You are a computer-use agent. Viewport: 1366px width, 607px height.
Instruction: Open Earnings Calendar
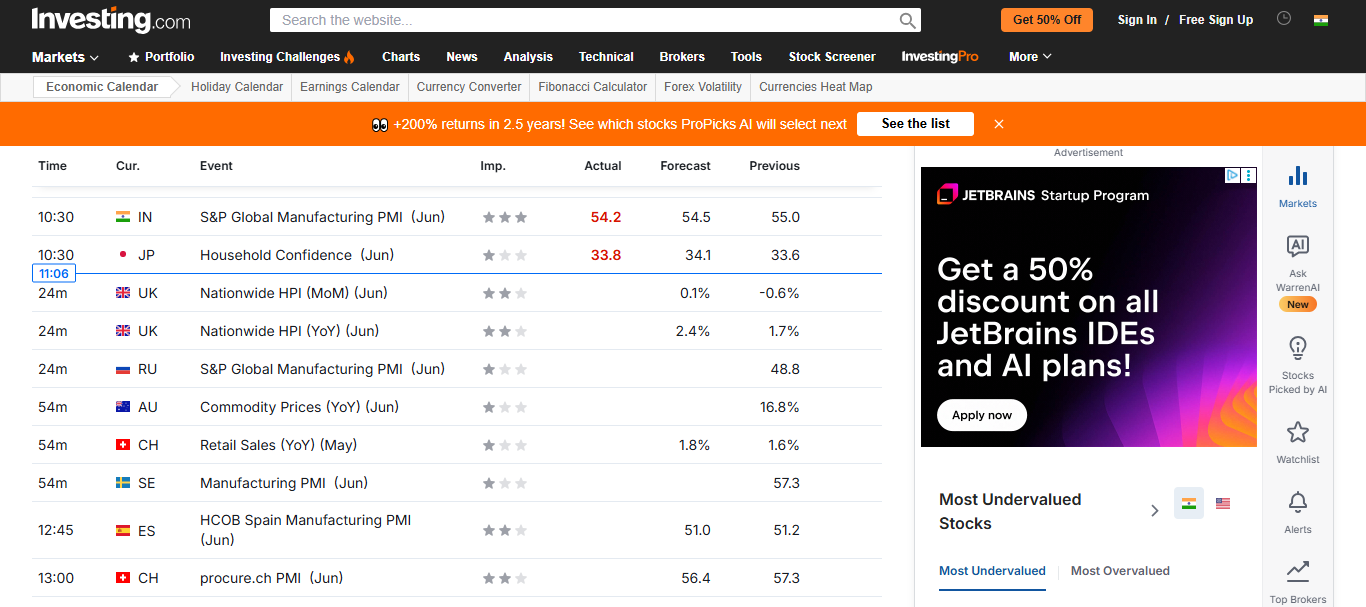(350, 87)
